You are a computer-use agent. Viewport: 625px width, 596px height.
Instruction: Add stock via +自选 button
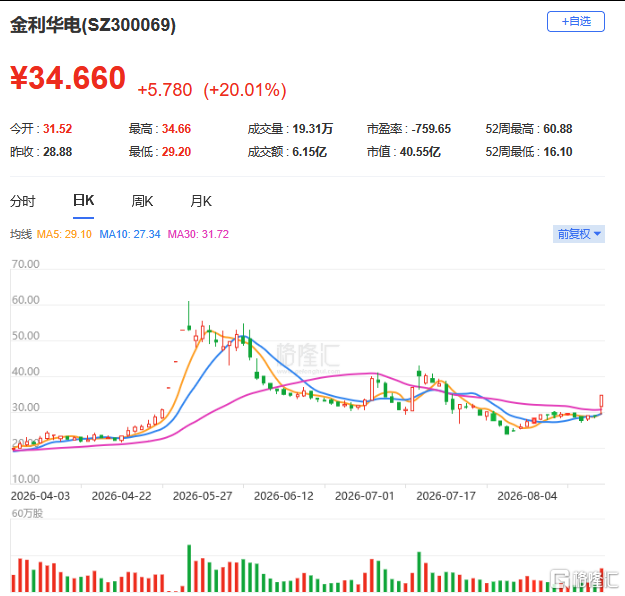point(576,22)
